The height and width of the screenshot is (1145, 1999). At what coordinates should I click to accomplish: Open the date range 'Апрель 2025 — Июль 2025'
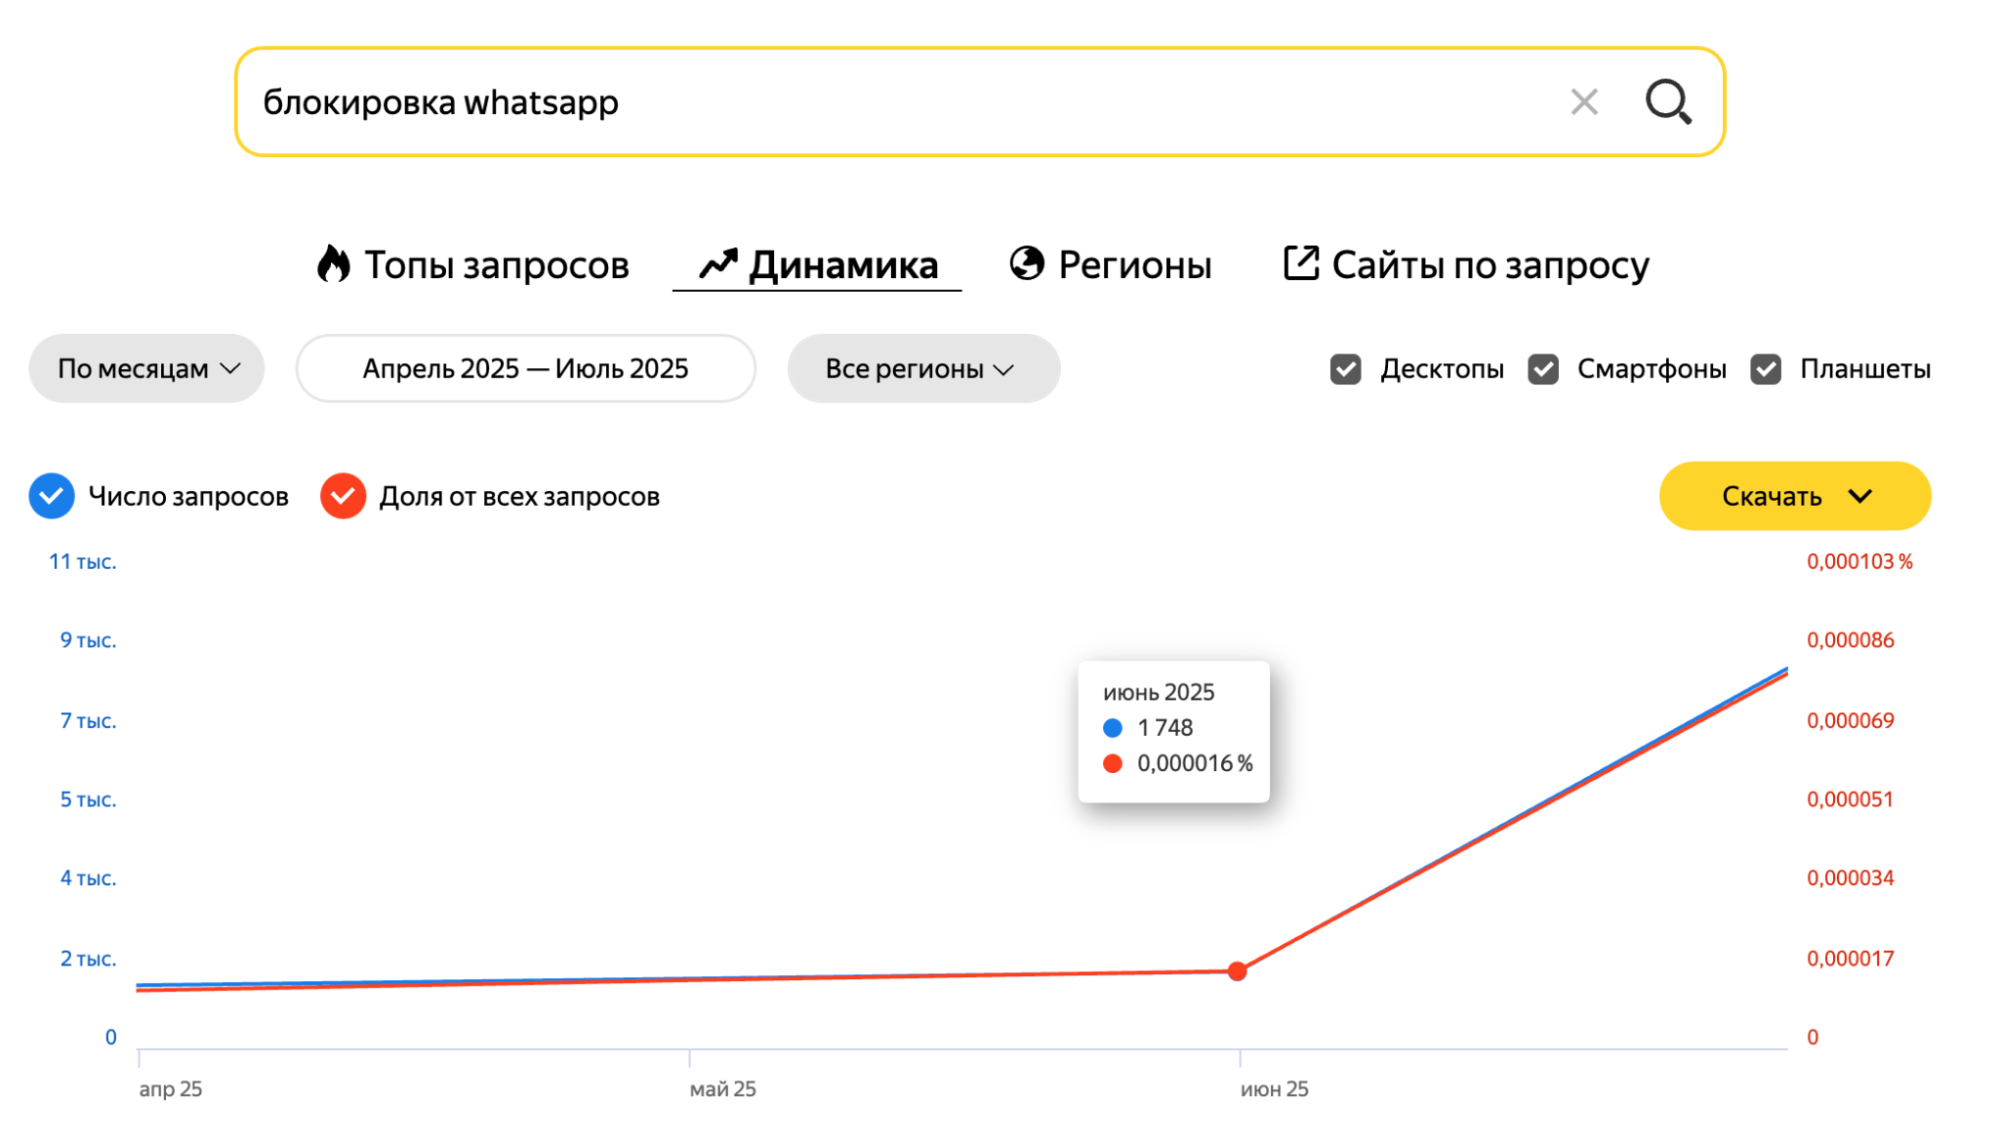(x=526, y=369)
